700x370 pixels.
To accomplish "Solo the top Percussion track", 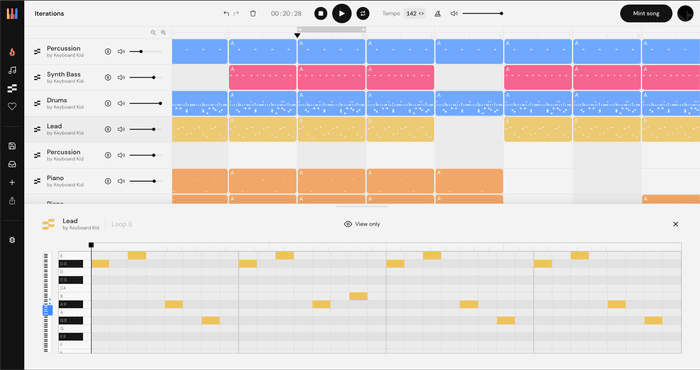I will pyautogui.click(x=108, y=51).
